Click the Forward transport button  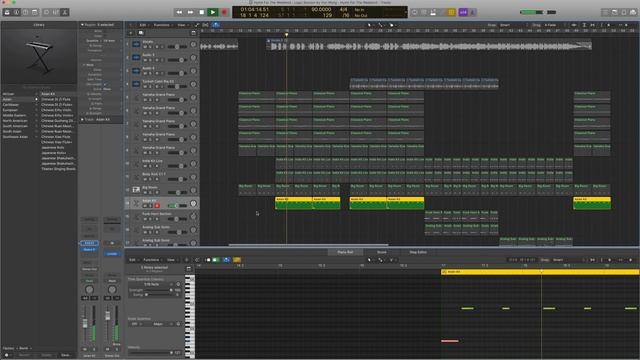tap(190, 12)
